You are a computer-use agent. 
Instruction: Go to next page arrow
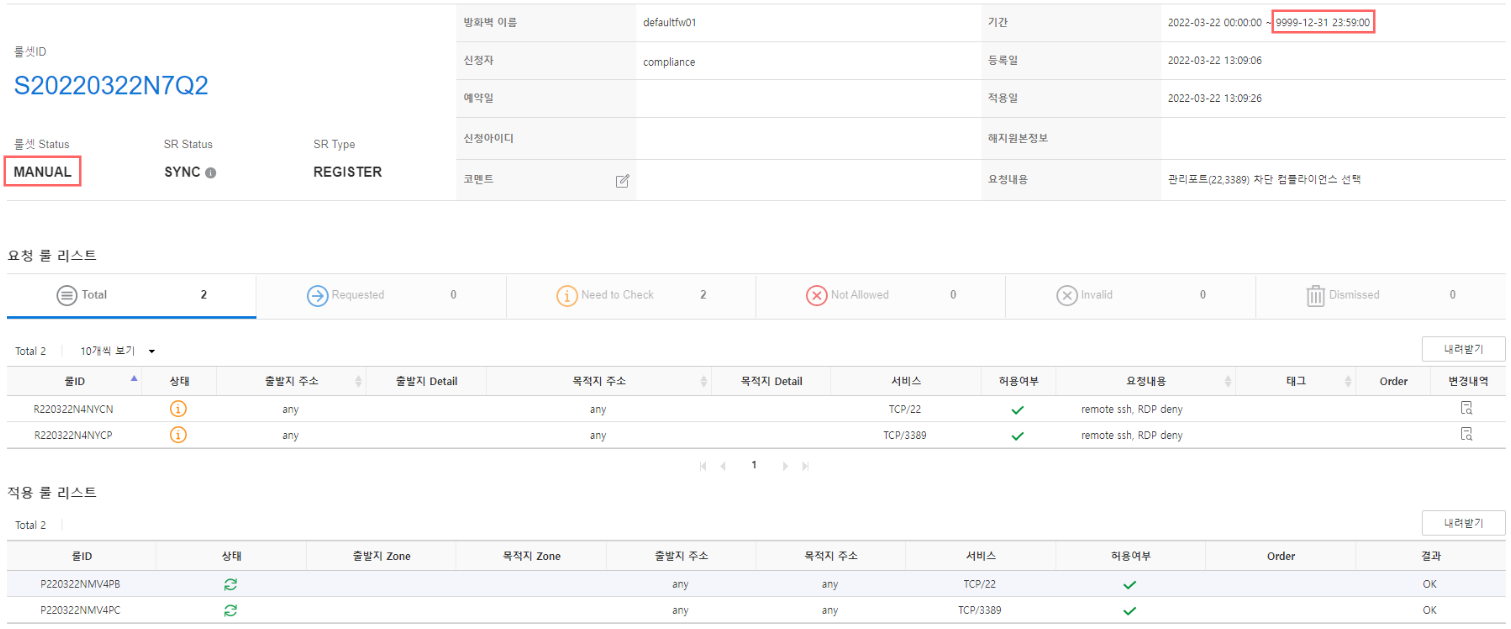pyautogui.click(x=785, y=466)
